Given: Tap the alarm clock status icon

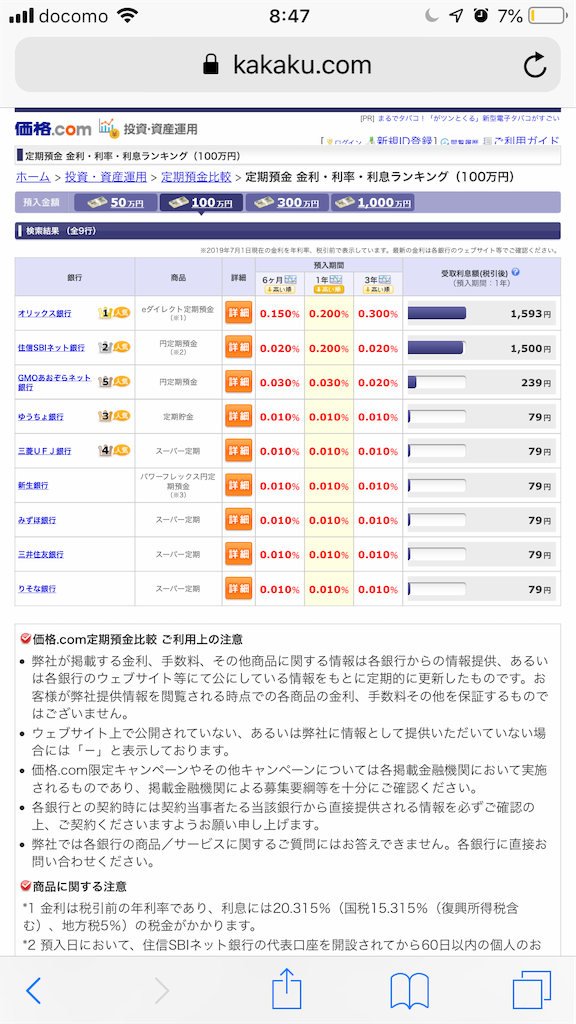Looking at the screenshot, I should click(x=481, y=16).
